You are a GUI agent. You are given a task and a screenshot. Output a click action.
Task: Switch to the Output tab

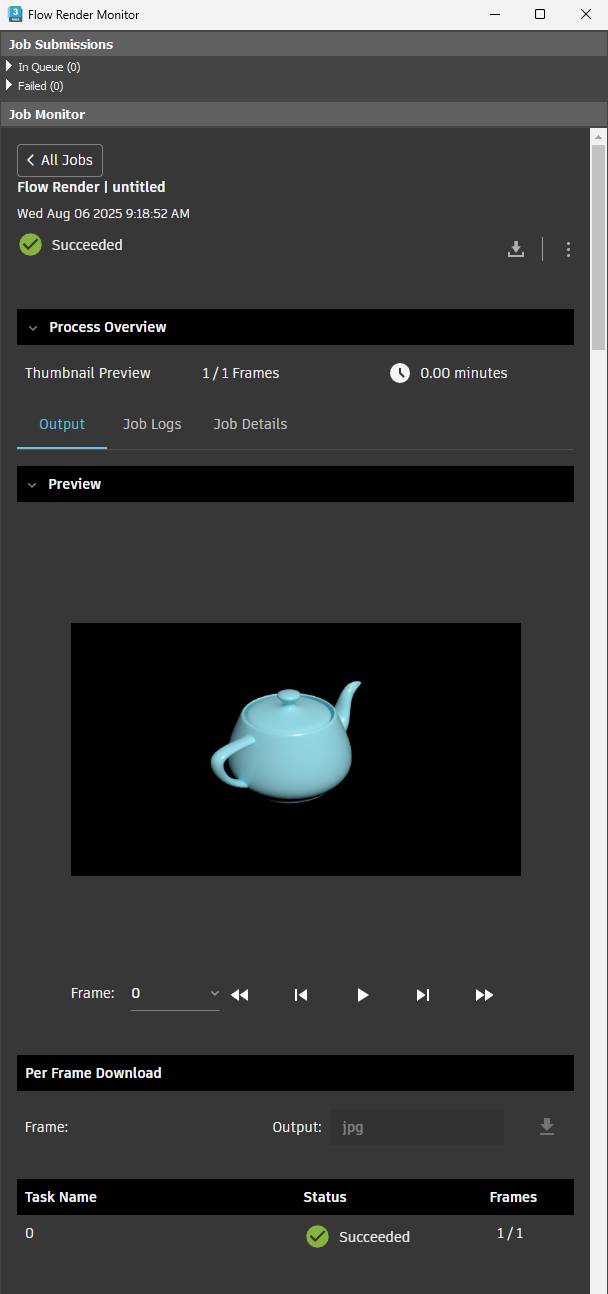pyautogui.click(x=62, y=424)
